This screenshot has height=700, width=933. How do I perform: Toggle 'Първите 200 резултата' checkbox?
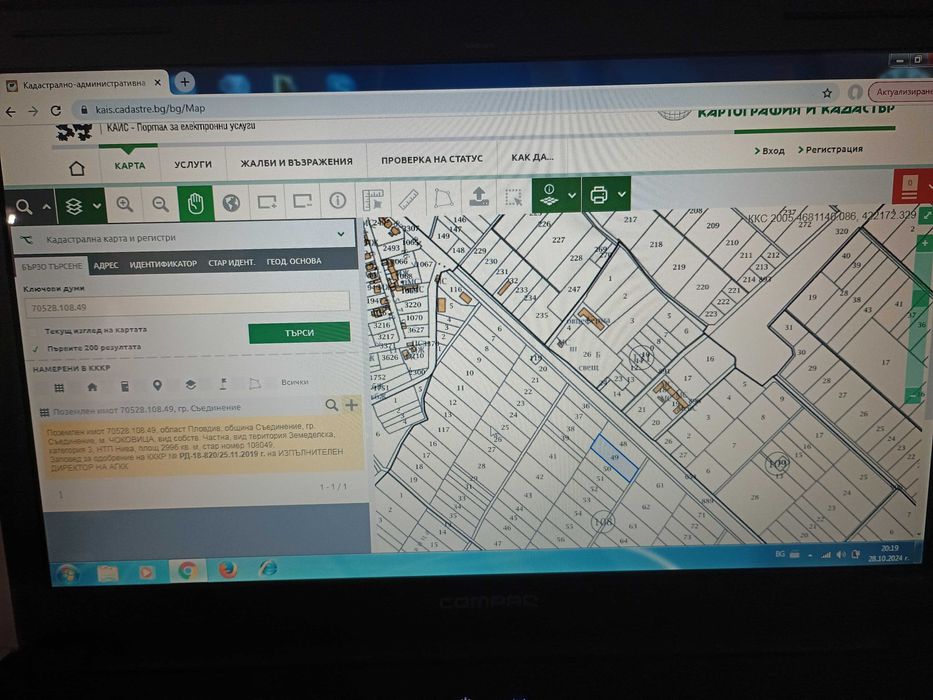click(36, 349)
